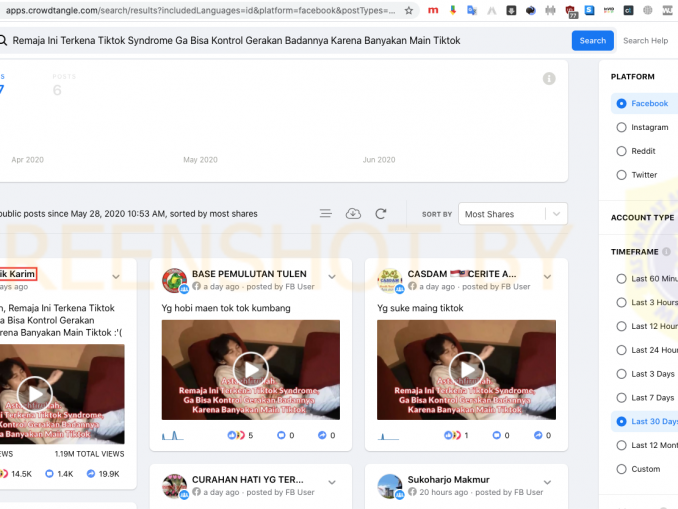Click into the search query field
Viewport: 678px width, 509px height.
[x=285, y=41]
